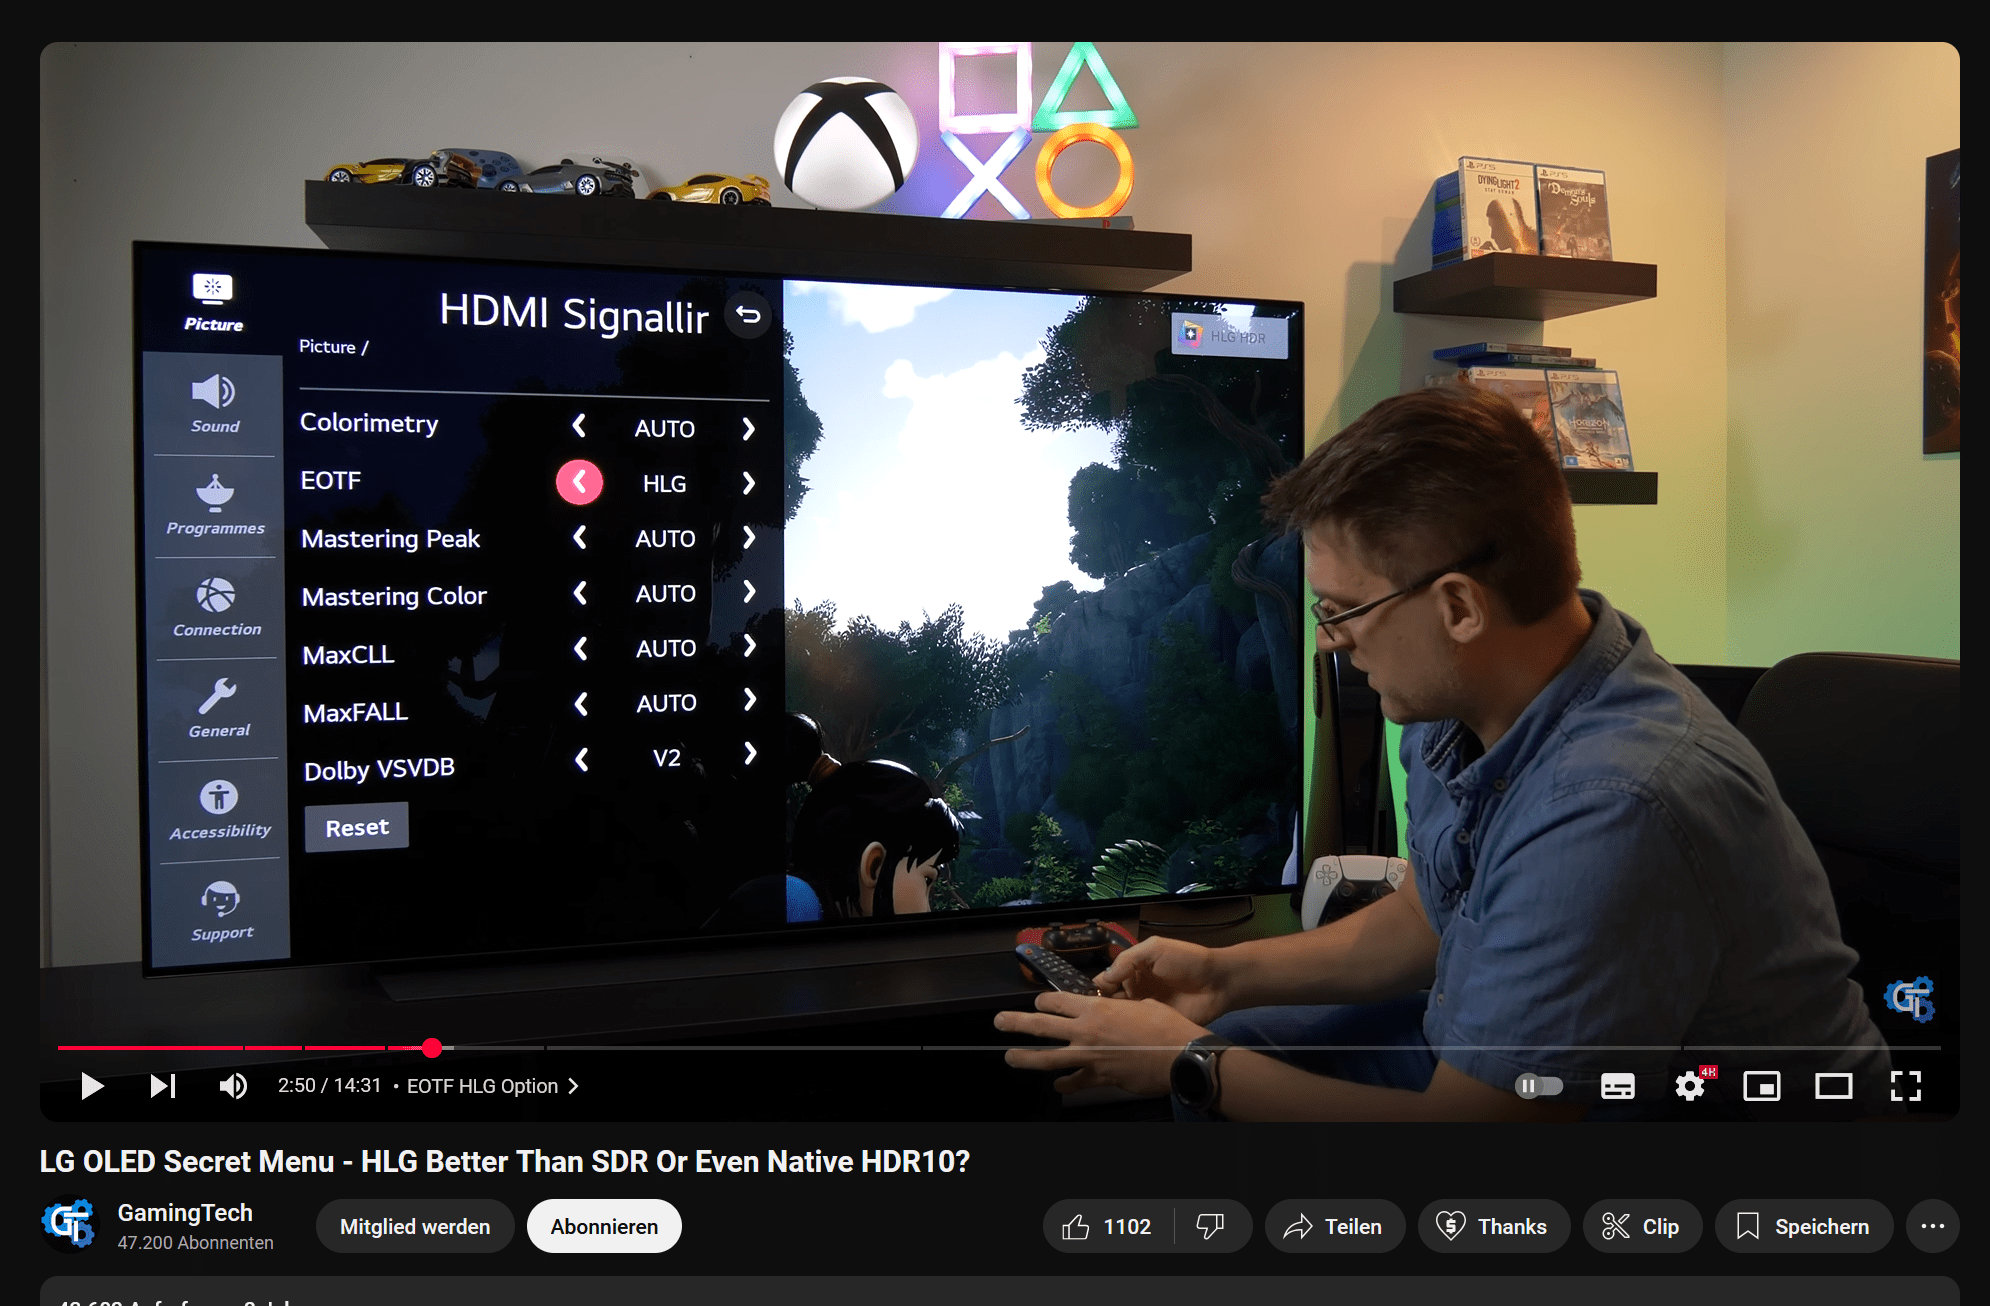
Task: Click the right arrow for Mastering Color
Action: [749, 592]
